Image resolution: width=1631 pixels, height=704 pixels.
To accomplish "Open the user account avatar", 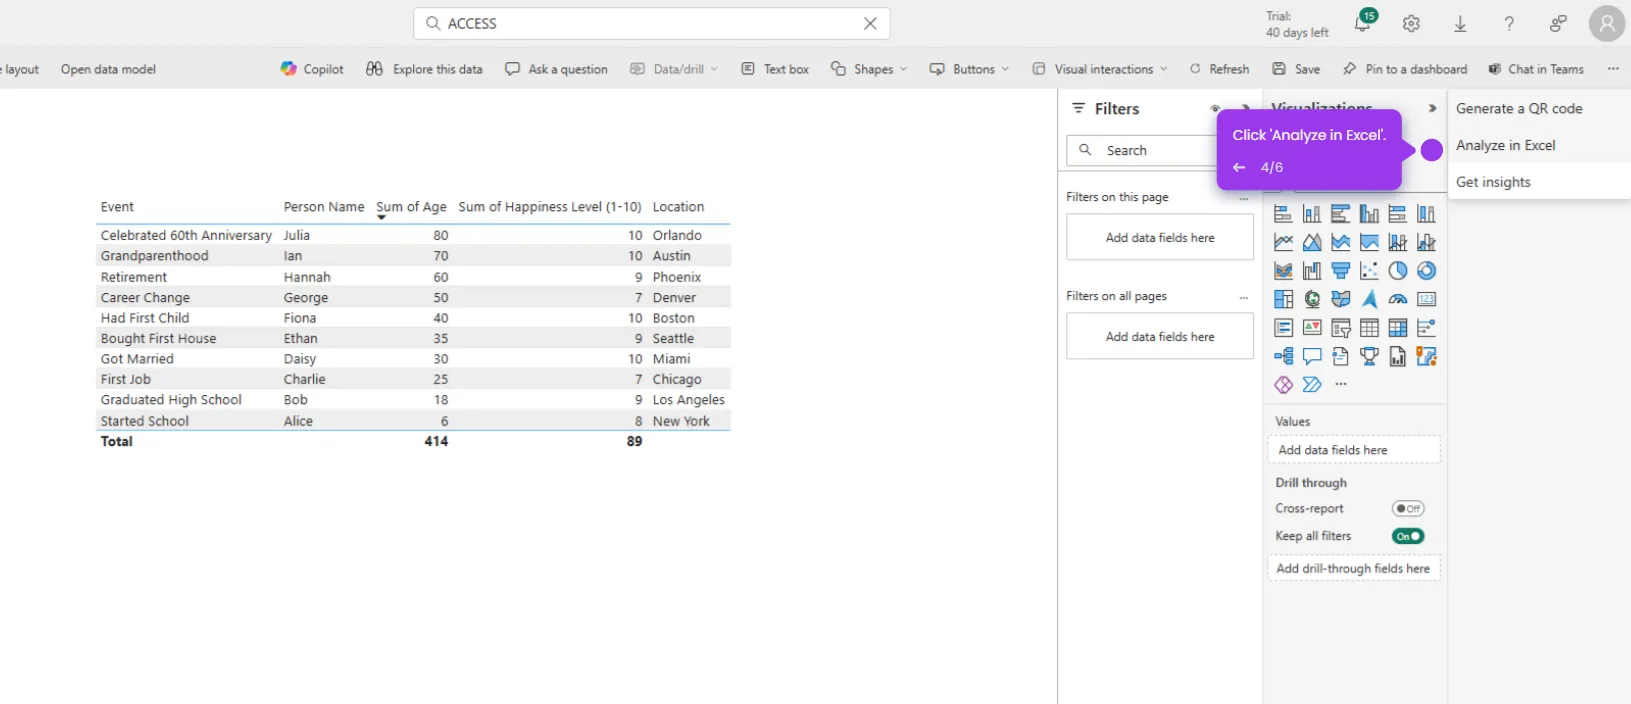I will point(1606,23).
